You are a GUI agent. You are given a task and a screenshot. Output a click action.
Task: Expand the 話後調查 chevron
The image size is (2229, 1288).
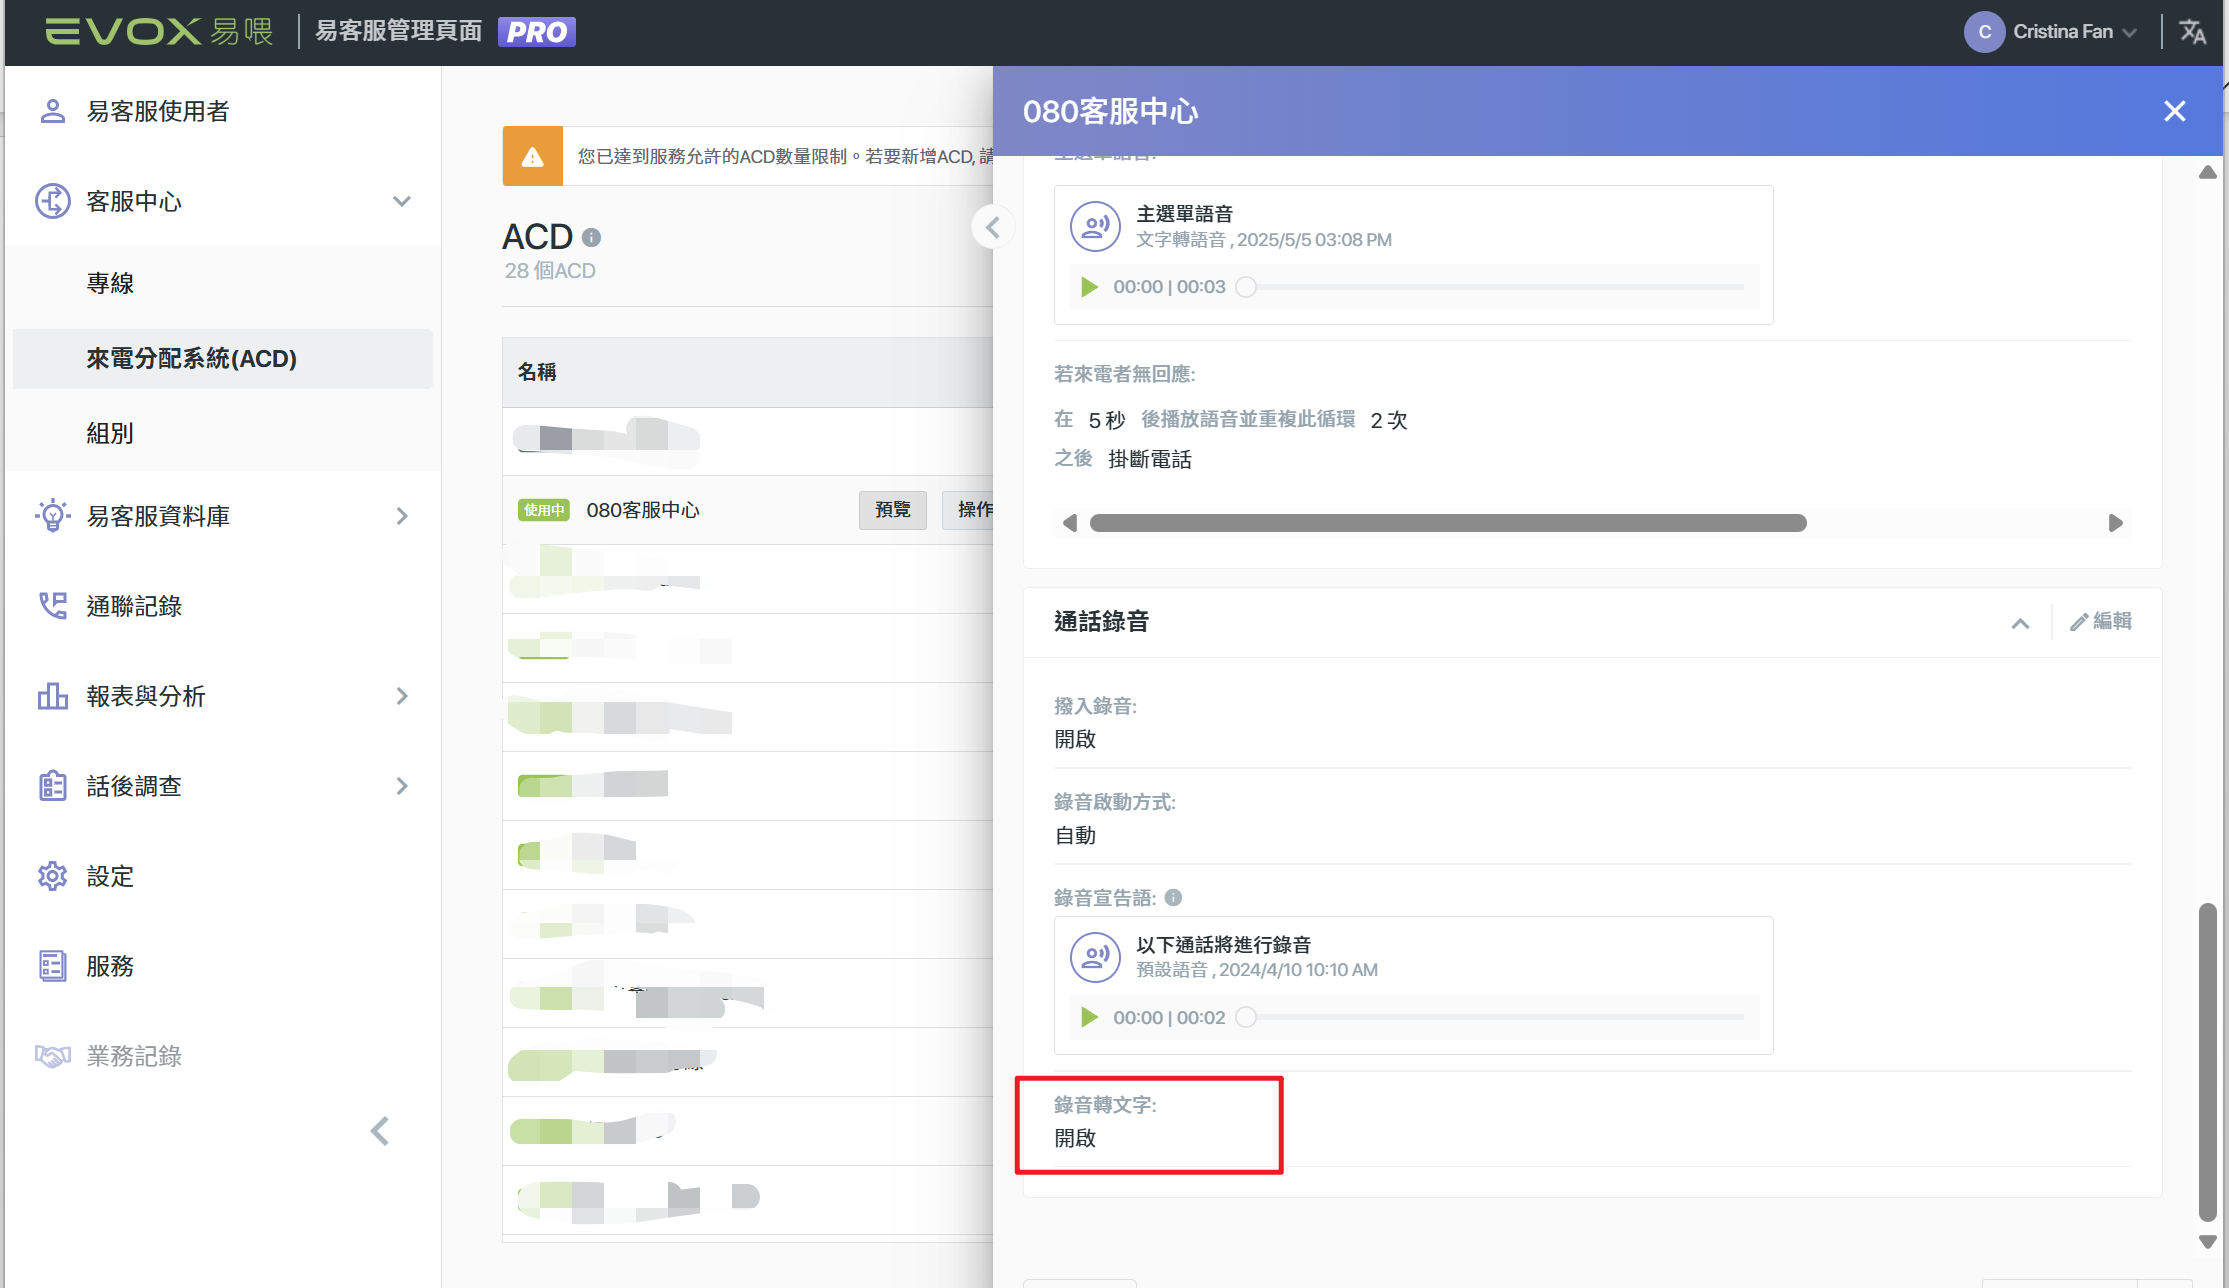(x=402, y=786)
